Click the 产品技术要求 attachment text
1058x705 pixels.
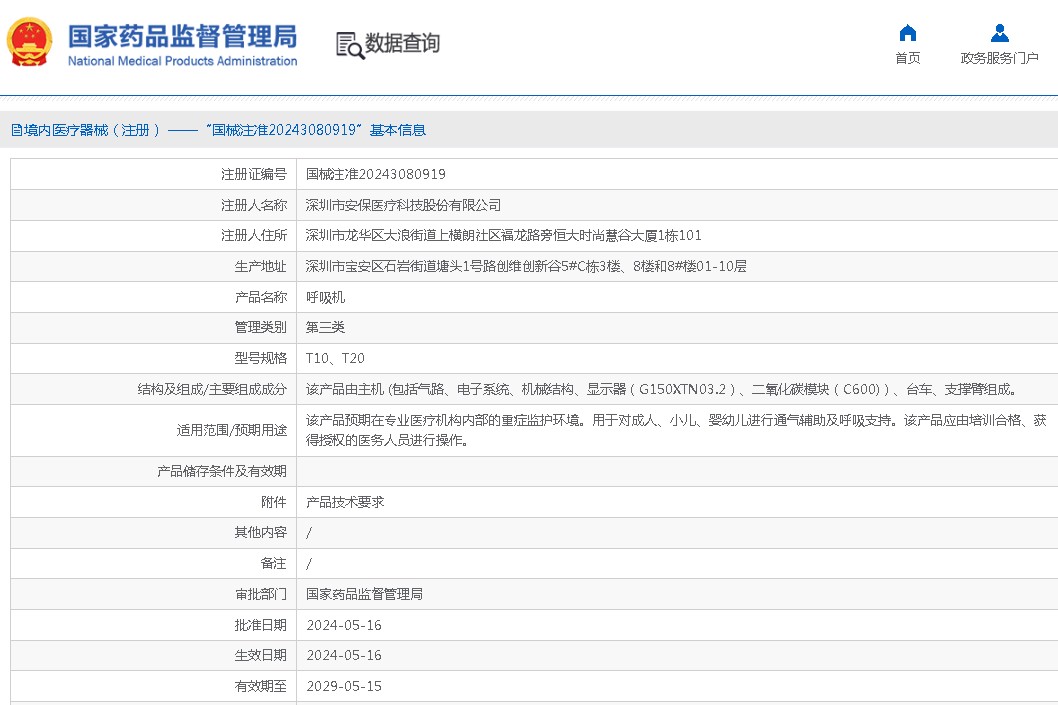(x=345, y=502)
